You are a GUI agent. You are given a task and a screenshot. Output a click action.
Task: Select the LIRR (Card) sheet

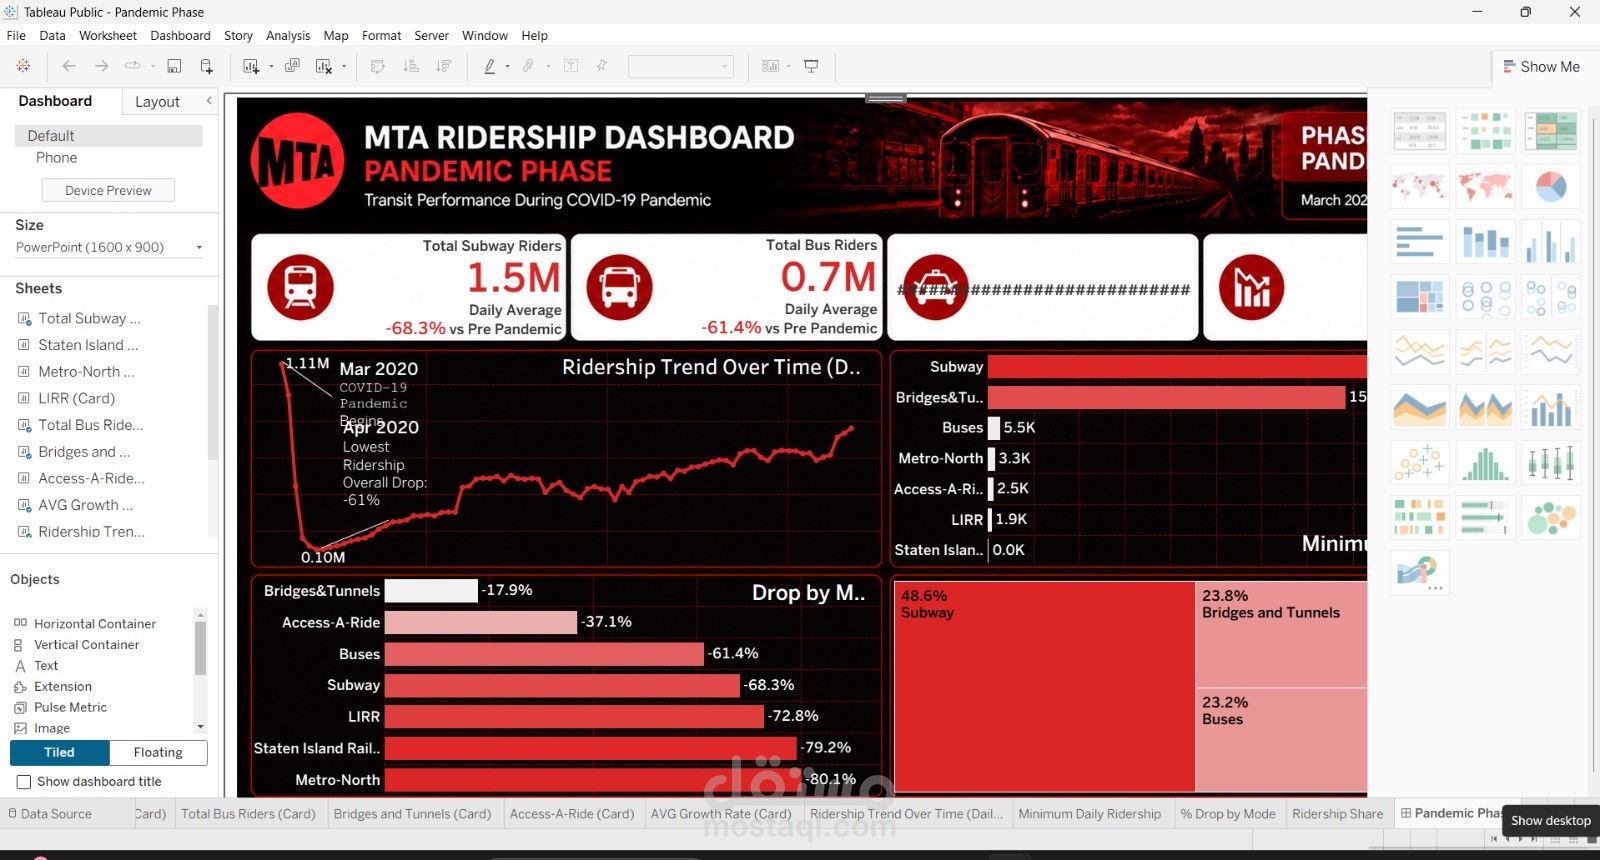(77, 398)
